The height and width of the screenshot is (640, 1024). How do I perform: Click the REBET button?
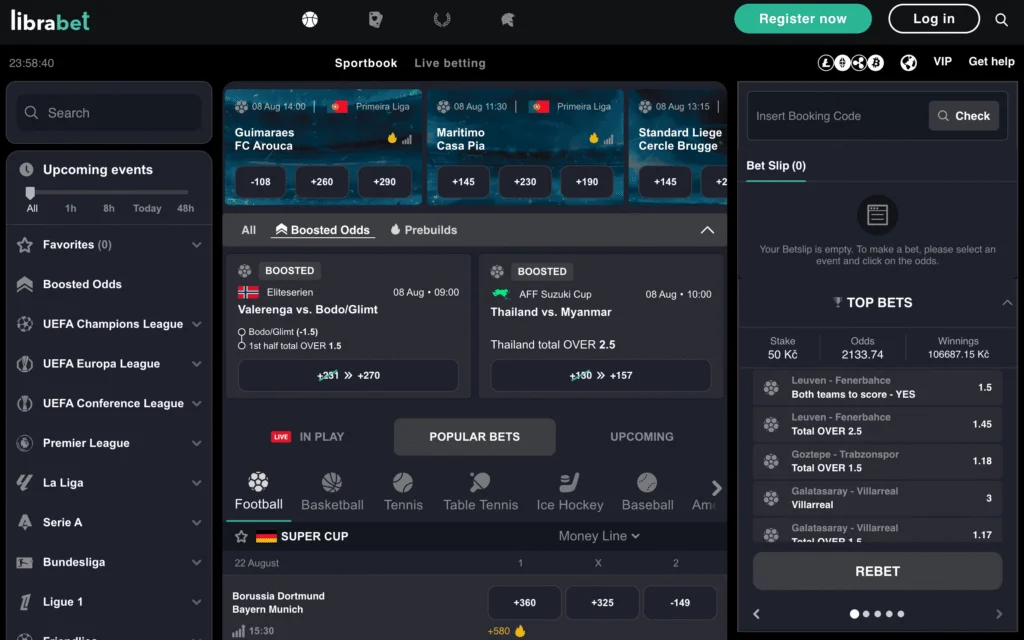(x=877, y=571)
